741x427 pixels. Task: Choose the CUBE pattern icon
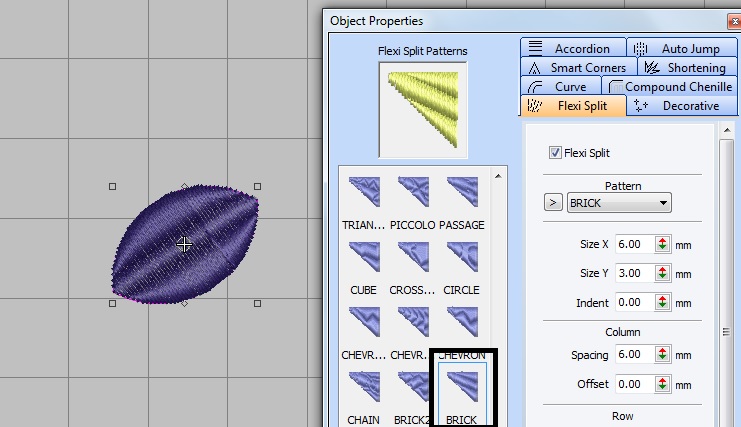pos(364,257)
